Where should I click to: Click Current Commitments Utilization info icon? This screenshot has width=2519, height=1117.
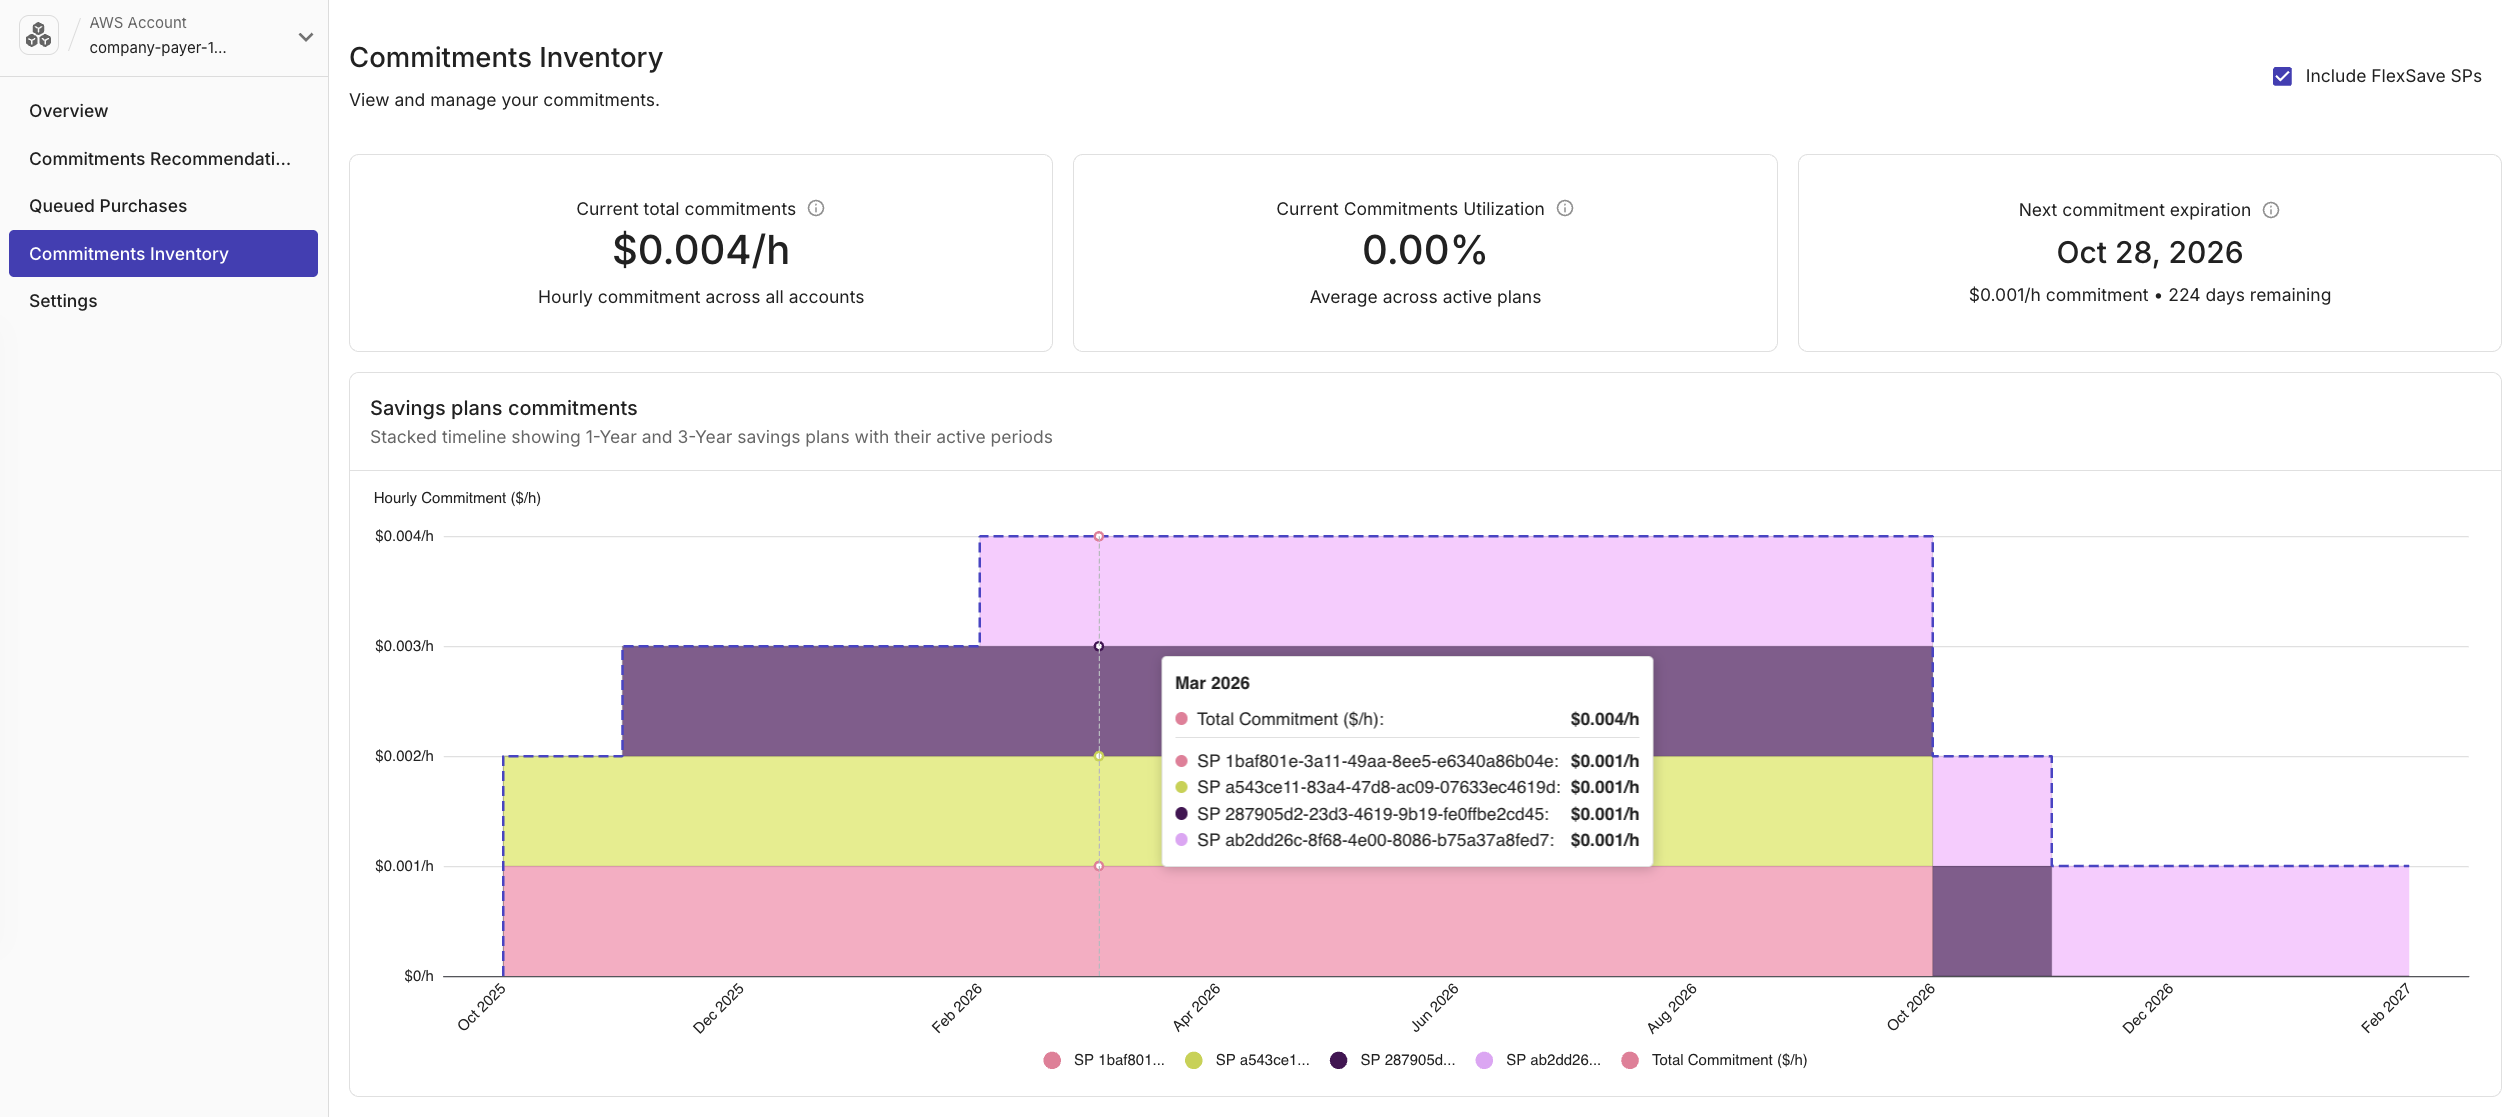(1565, 208)
